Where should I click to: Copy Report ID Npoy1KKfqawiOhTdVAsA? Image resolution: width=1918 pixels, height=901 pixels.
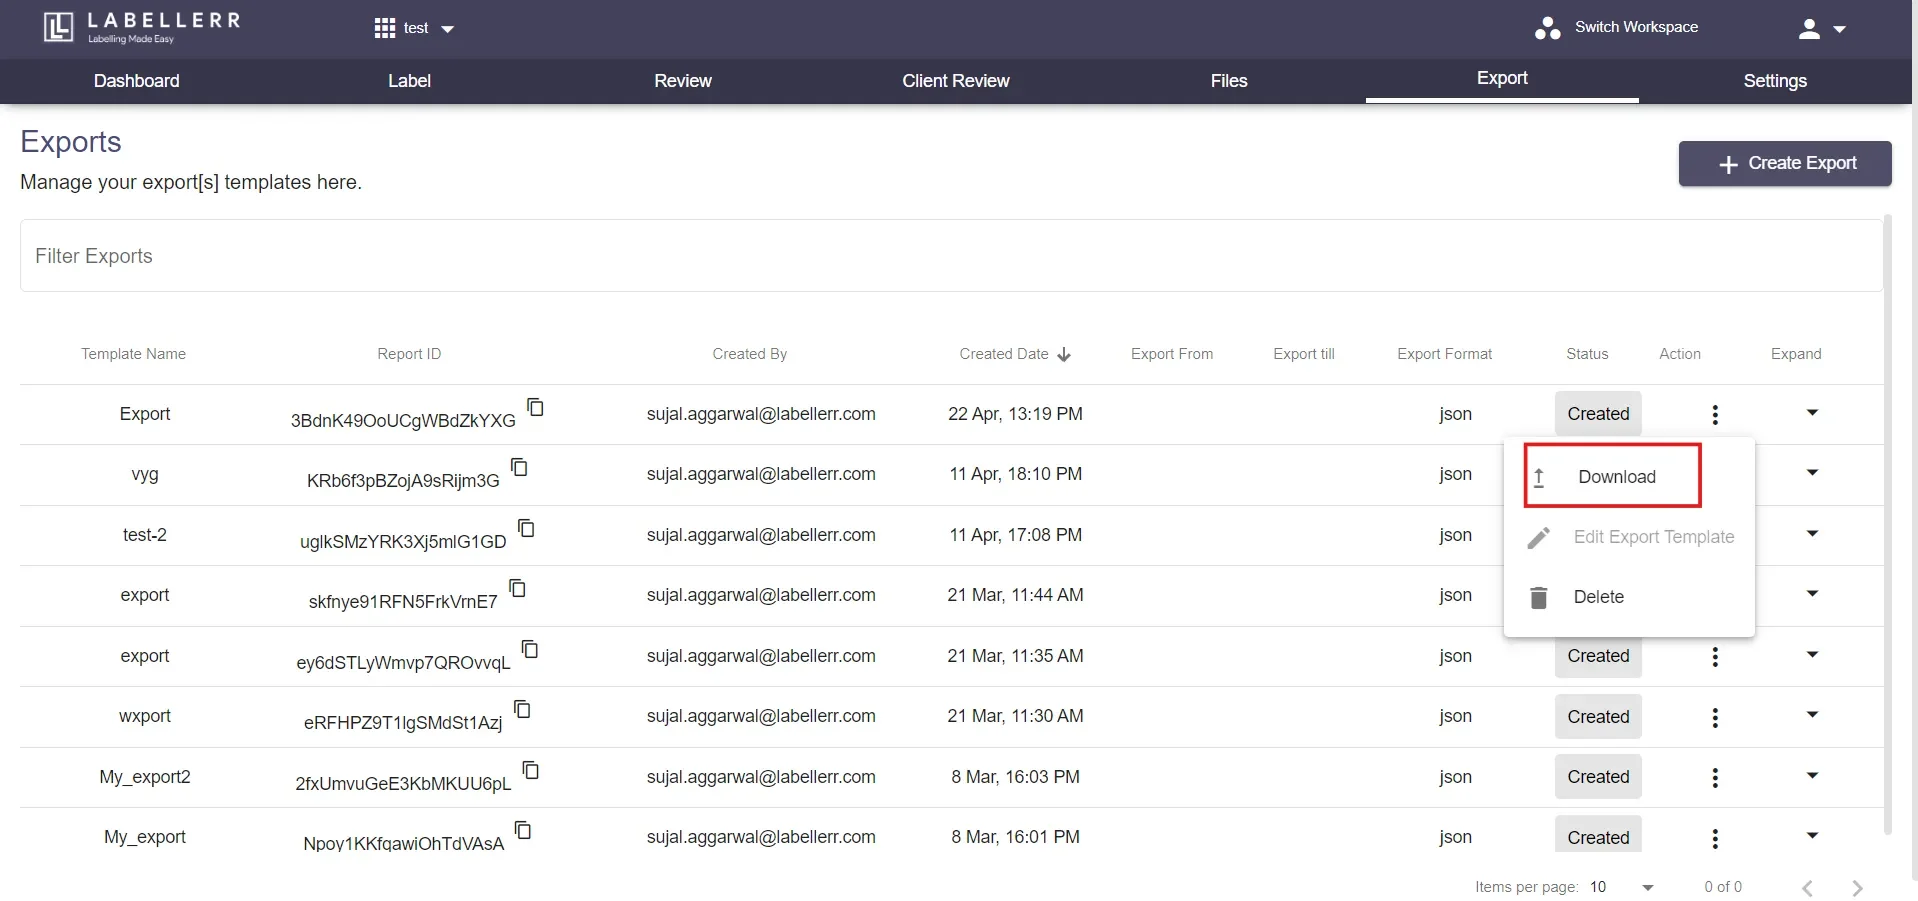(x=523, y=830)
